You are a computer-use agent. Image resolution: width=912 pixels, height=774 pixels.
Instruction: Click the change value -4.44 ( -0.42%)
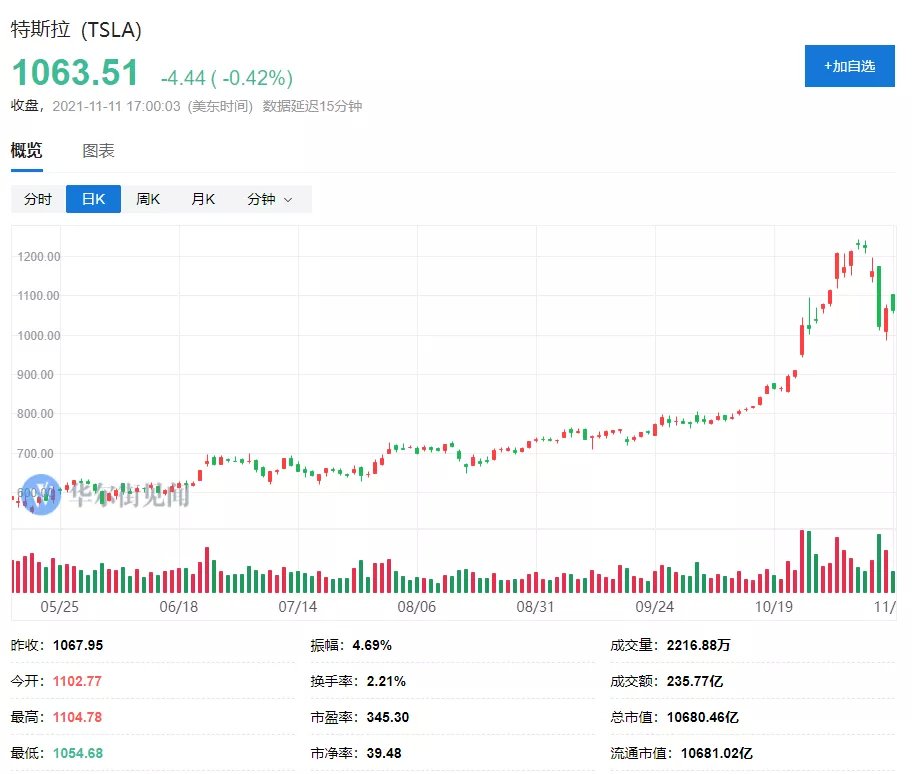pyautogui.click(x=227, y=78)
